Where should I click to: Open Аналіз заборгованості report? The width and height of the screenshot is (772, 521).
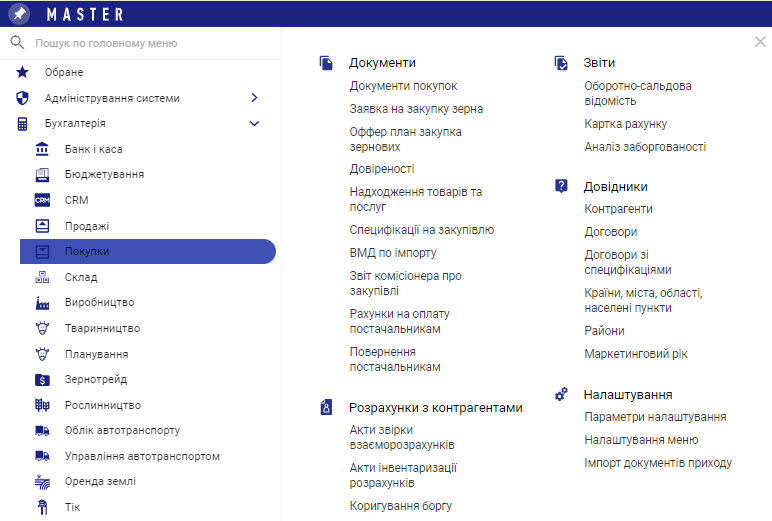tap(645, 147)
